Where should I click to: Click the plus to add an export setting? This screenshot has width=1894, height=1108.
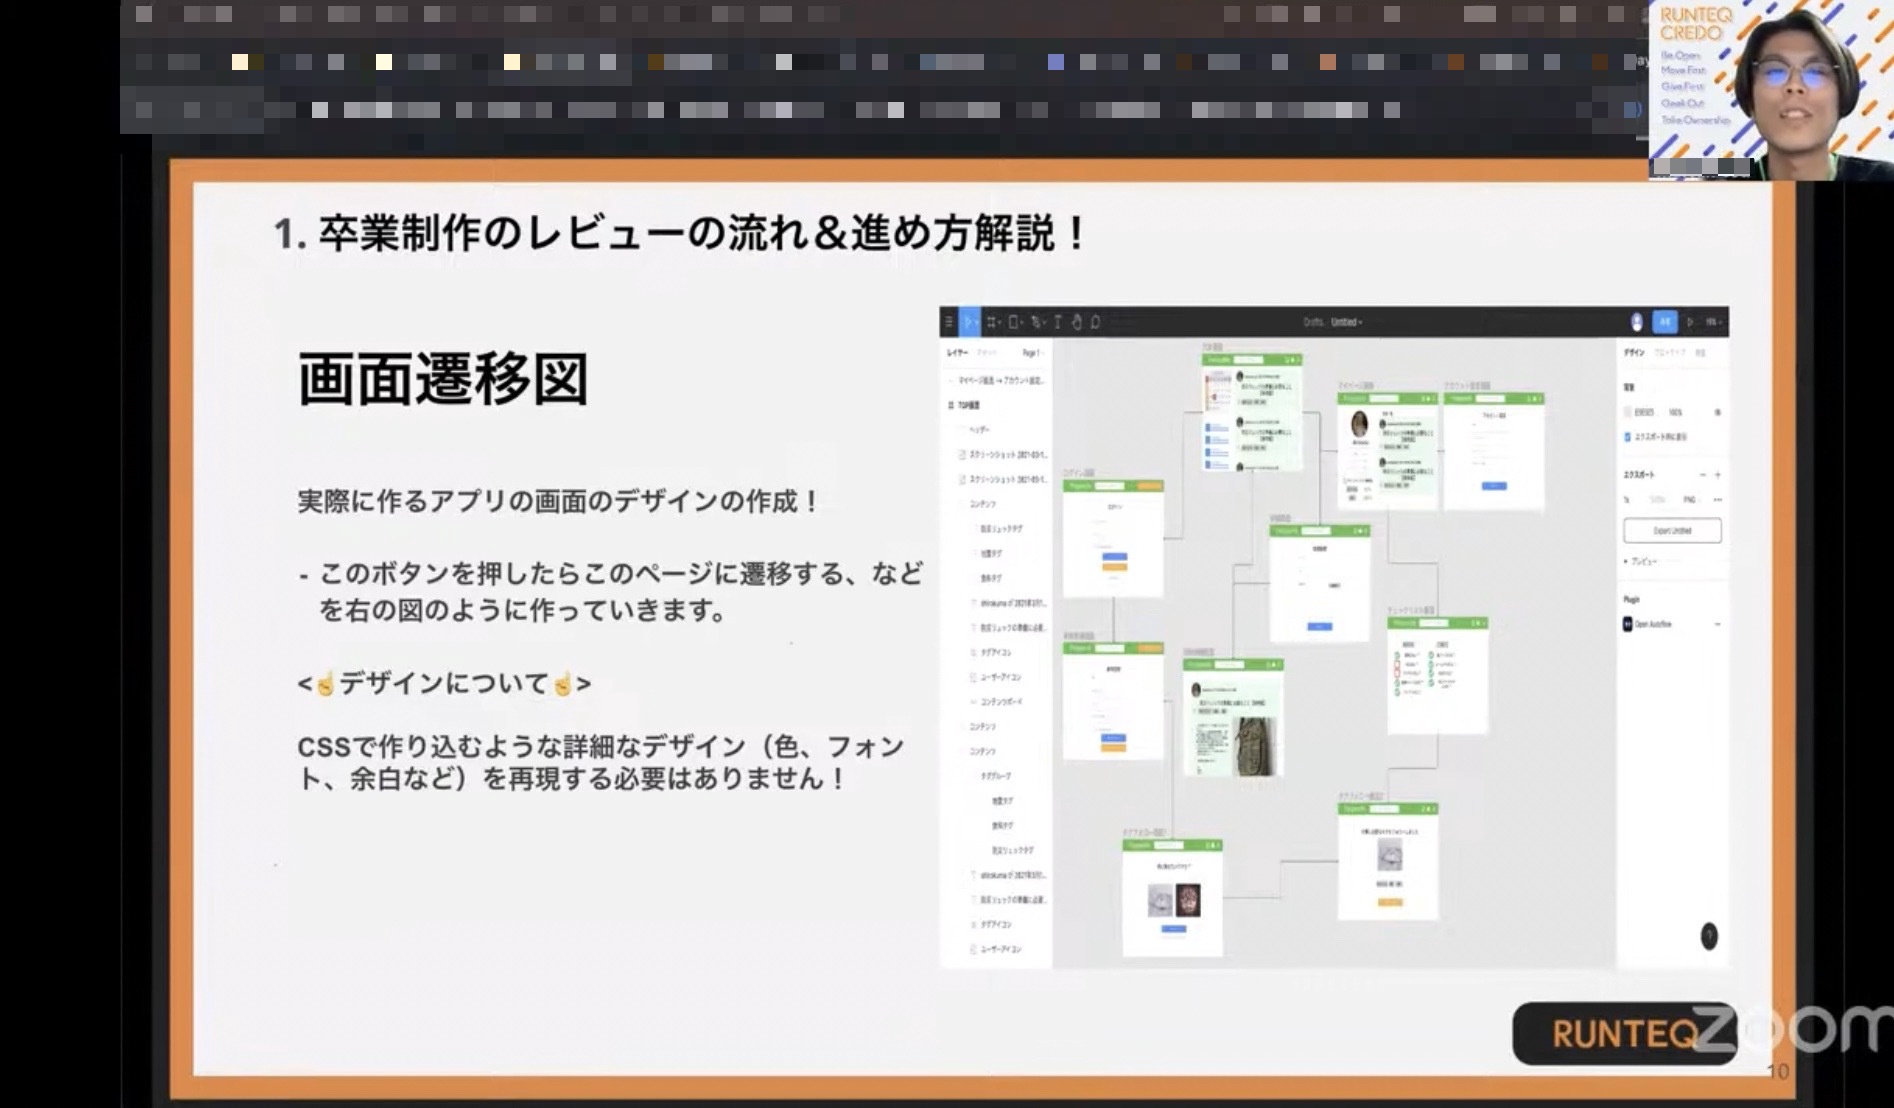(x=1718, y=474)
